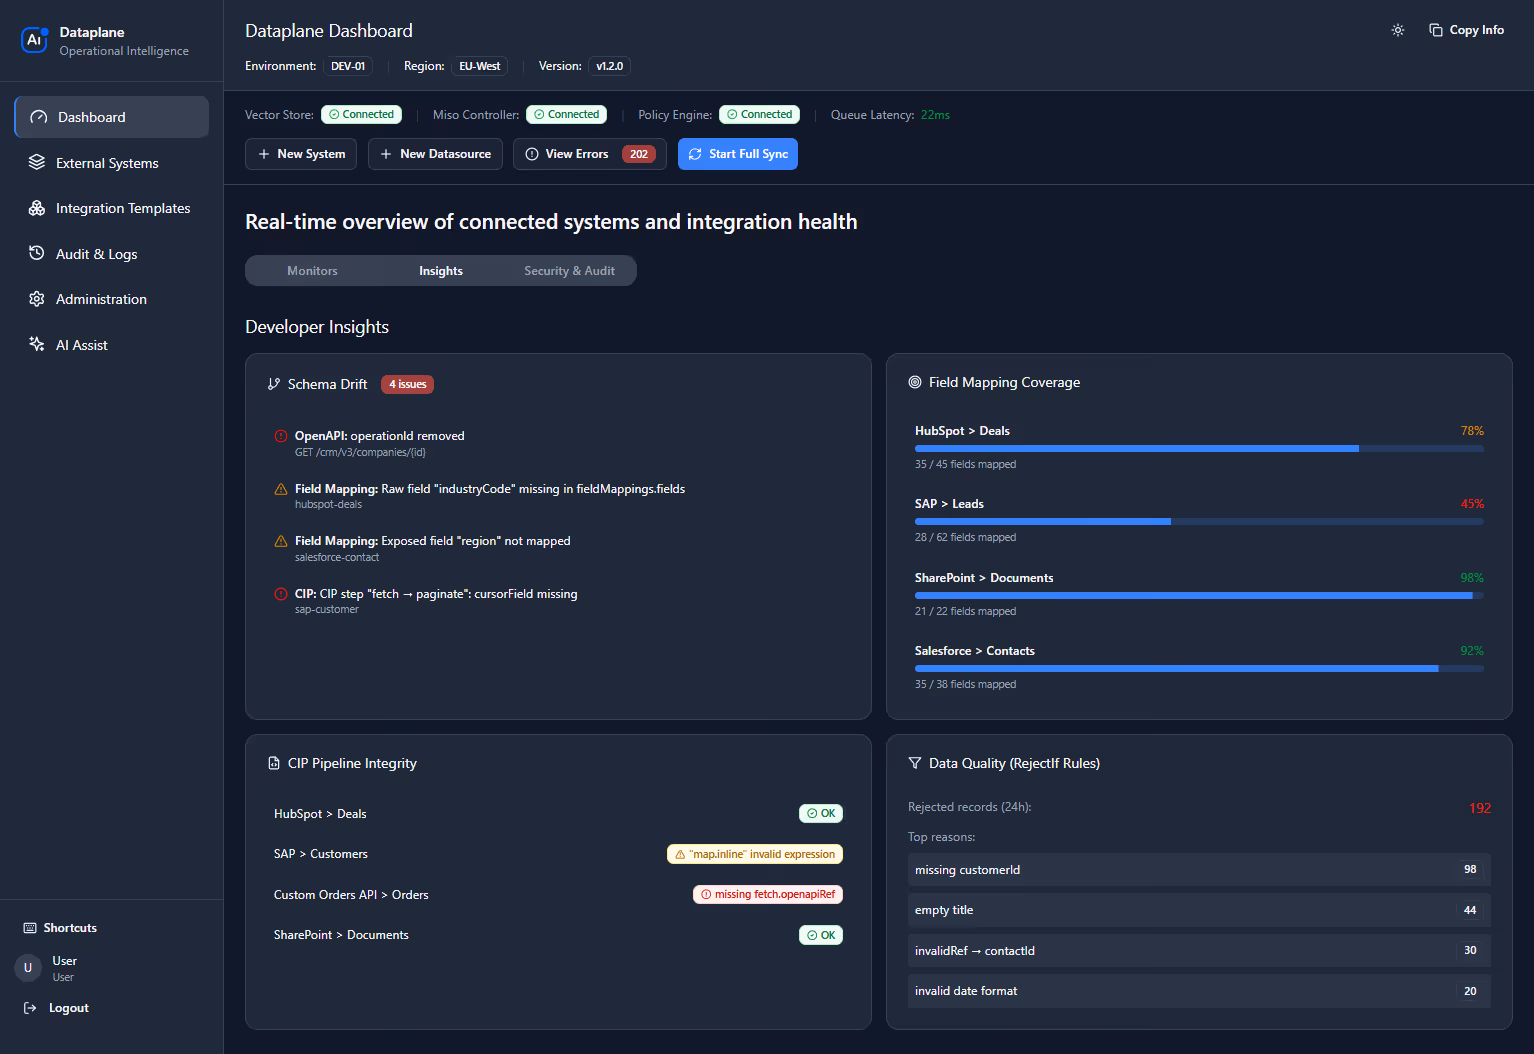
Task: Click the Dashboard gauge icon
Action: (39, 117)
